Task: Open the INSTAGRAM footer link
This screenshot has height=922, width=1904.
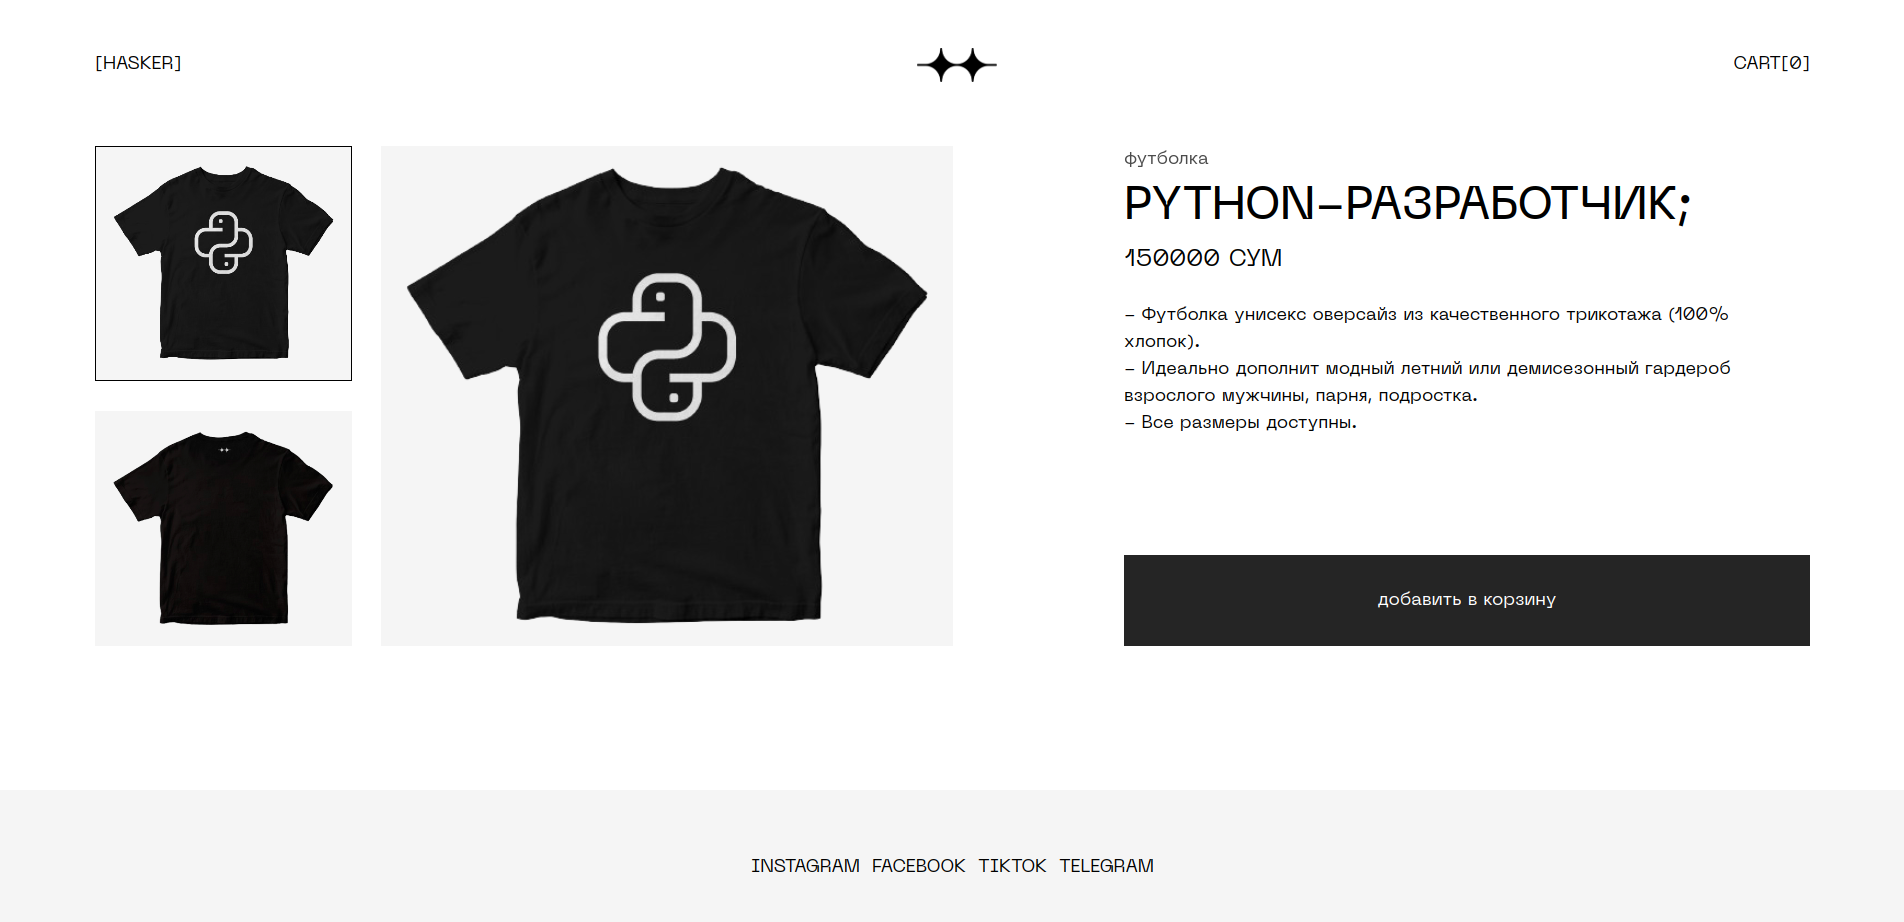Action: (x=805, y=866)
